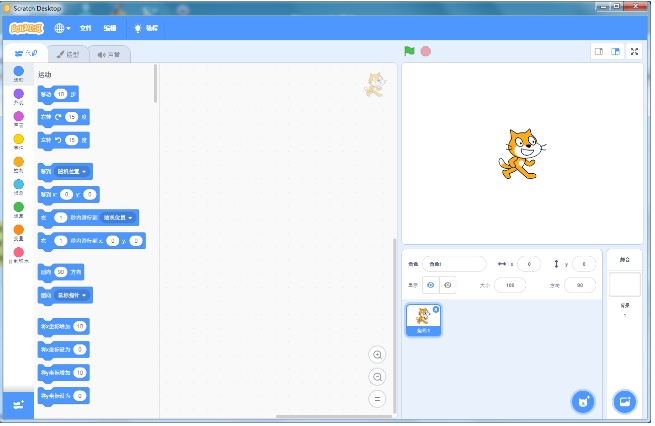
Task: Switch to the Code (代码) tab
Action: point(25,53)
